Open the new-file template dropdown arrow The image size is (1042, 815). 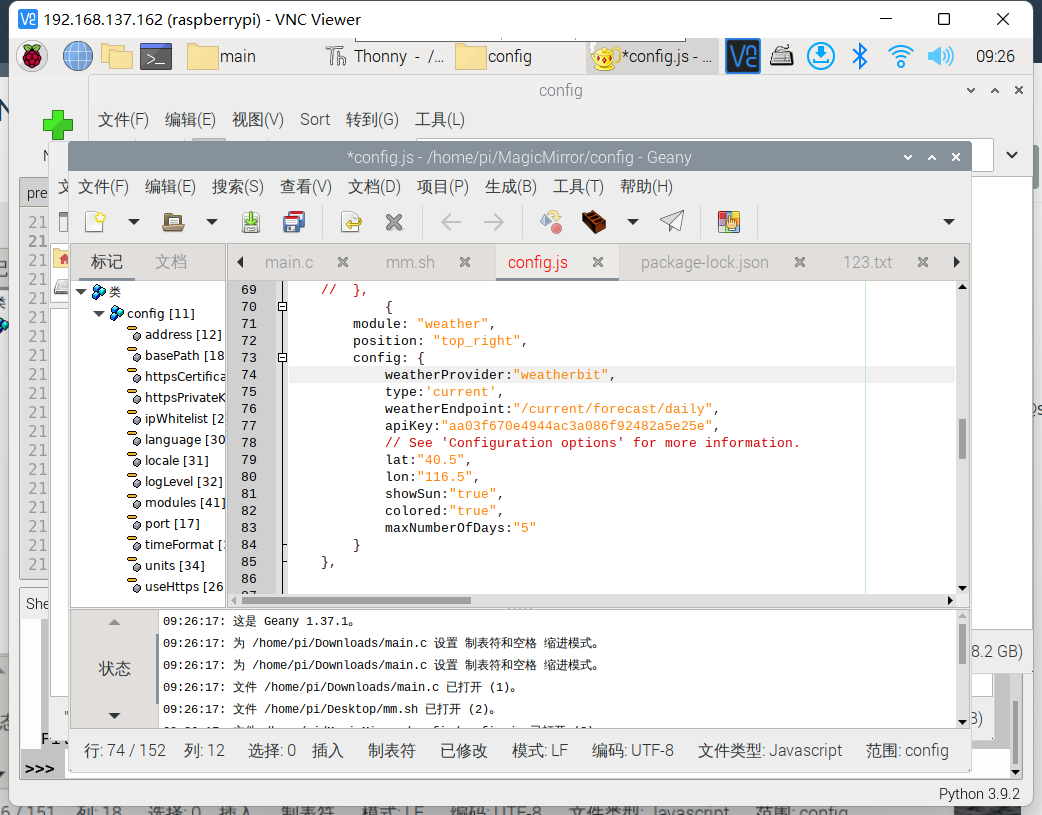(134, 222)
